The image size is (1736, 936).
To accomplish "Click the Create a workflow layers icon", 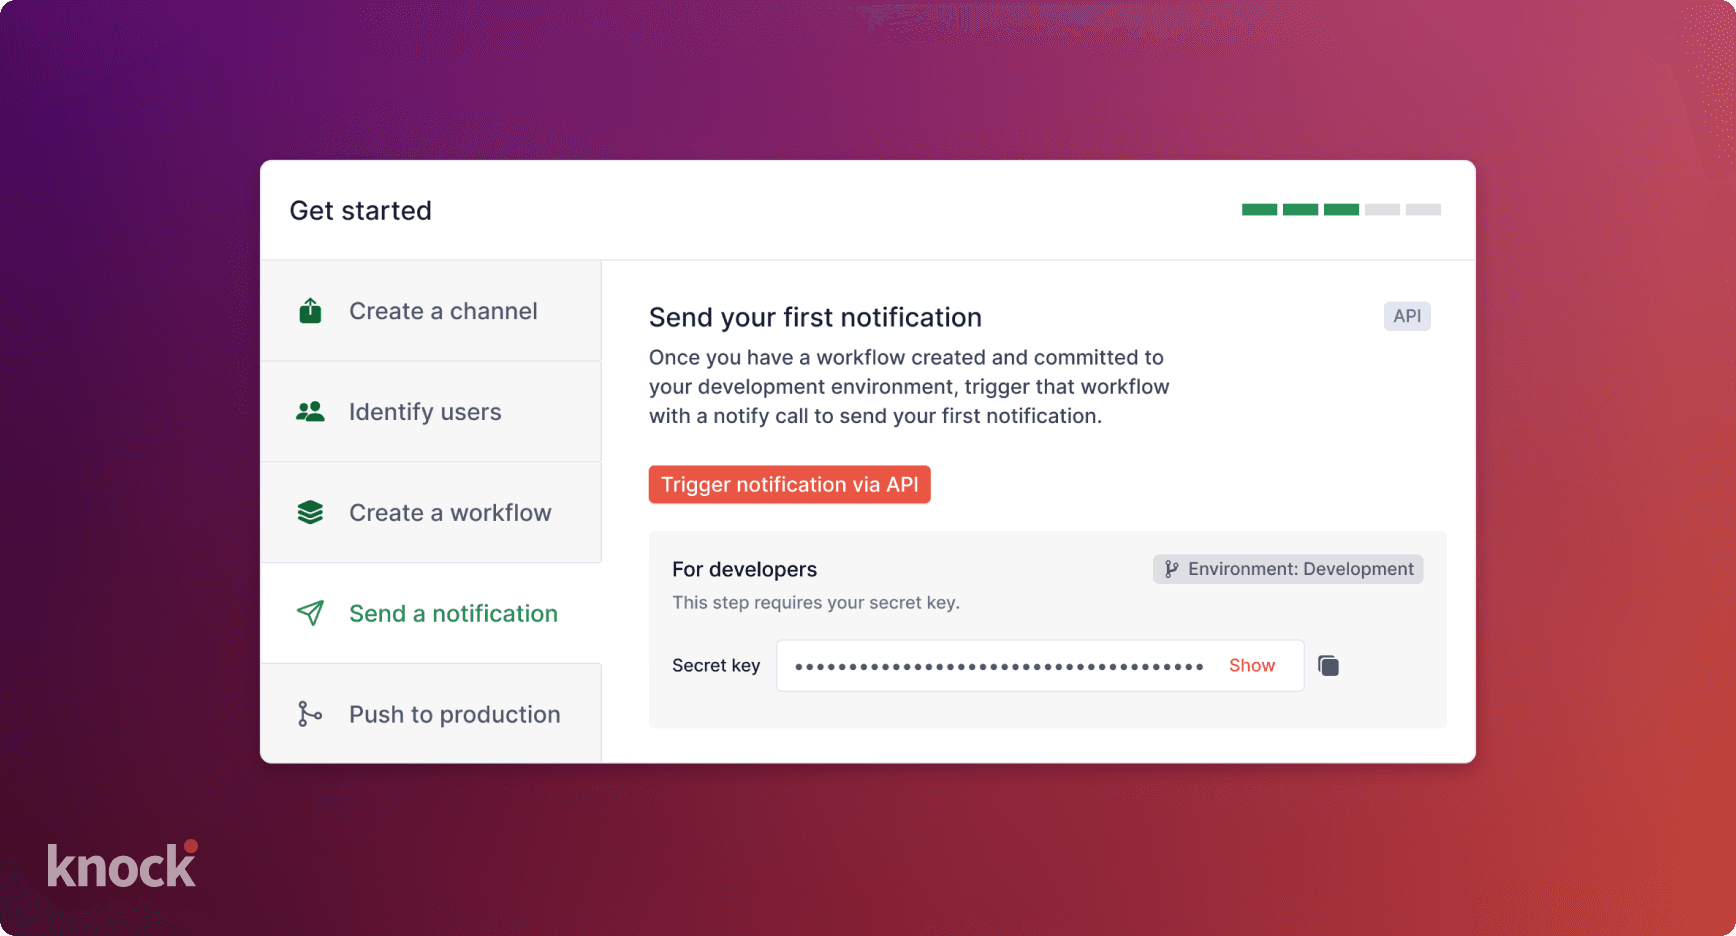I will pos(310,512).
